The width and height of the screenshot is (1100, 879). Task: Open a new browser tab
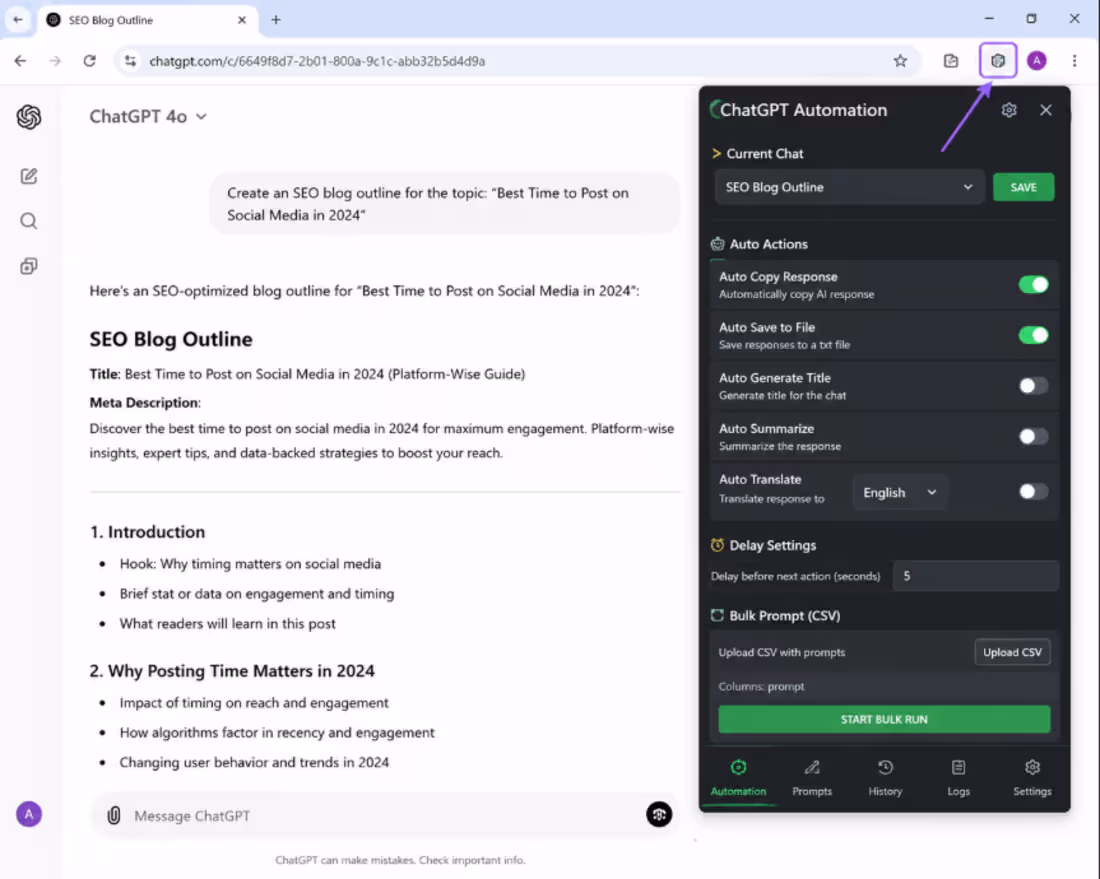[x=276, y=20]
